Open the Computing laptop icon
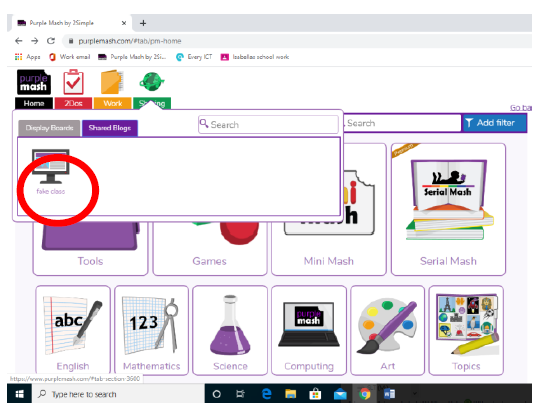546x419 pixels. (309, 324)
